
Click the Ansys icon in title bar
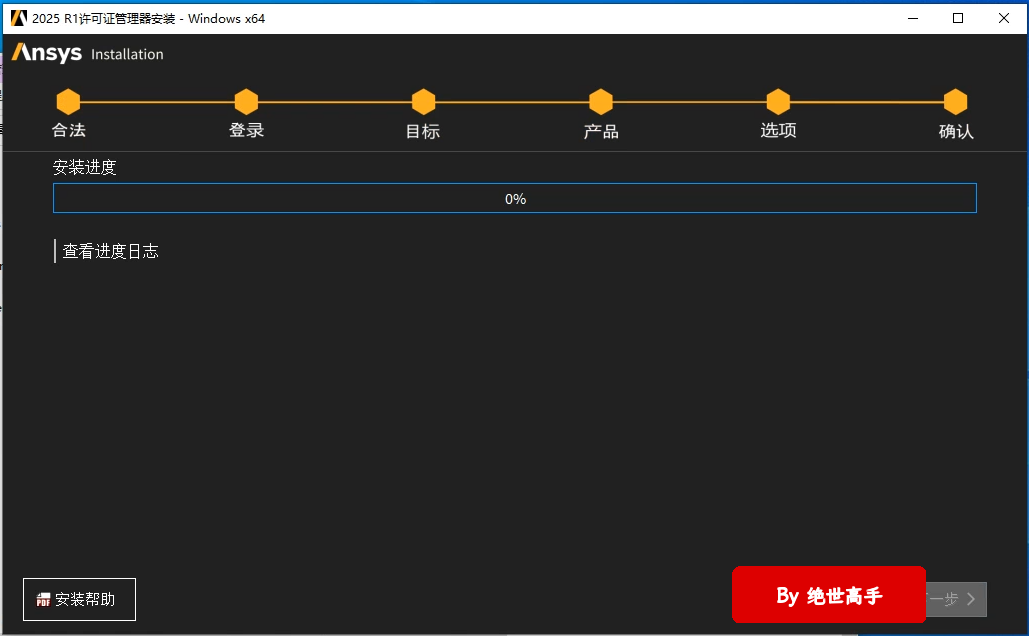click(x=18, y=18)
